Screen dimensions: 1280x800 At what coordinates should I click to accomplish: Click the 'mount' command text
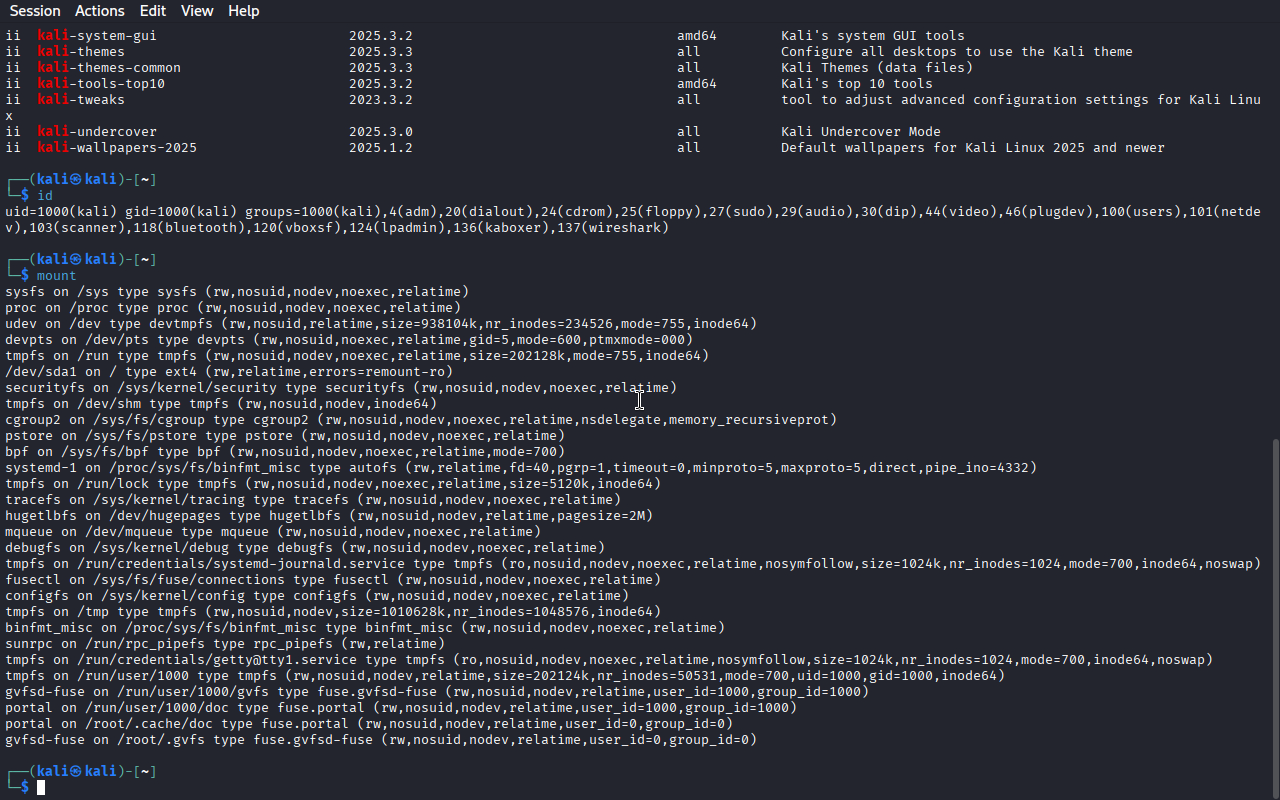tap(56, 276)
